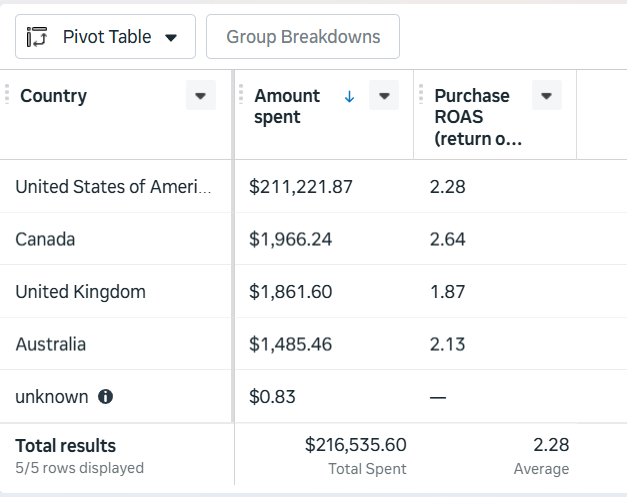Click the Purchase ROAS column header
This screenshot has width=627, height=497.
click(478, 117)
